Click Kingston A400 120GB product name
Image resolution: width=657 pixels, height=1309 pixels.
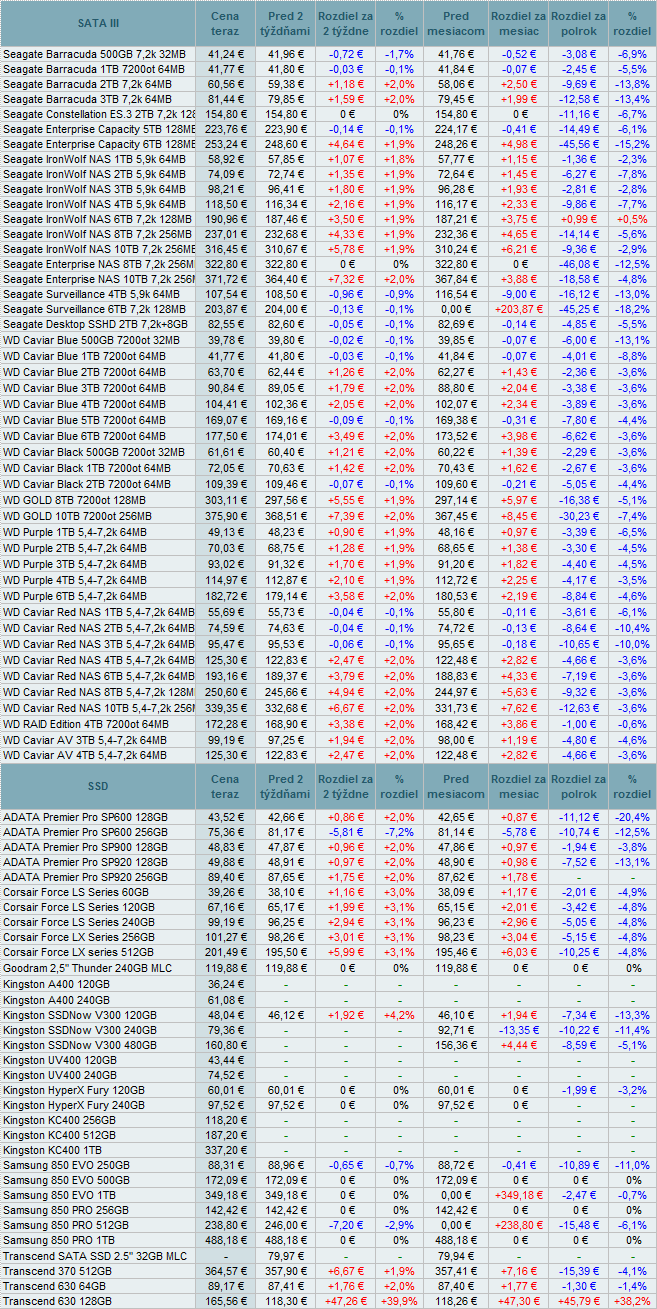57,984
